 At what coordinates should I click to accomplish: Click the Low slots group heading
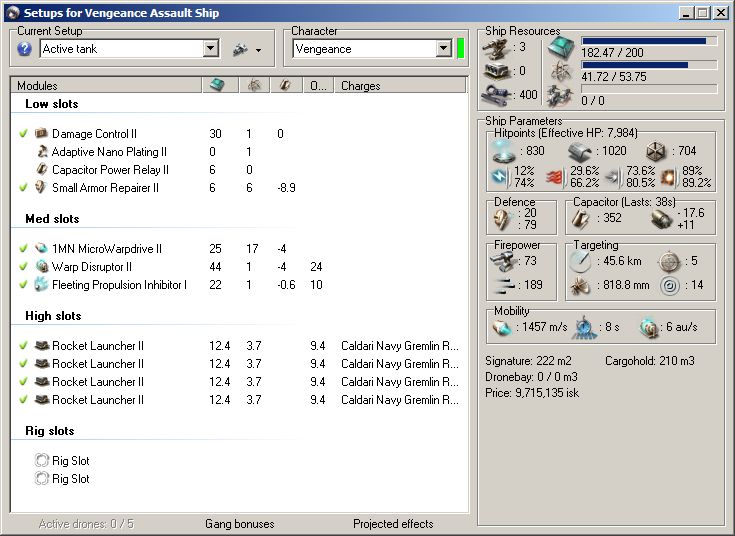(x=52, y=104)
